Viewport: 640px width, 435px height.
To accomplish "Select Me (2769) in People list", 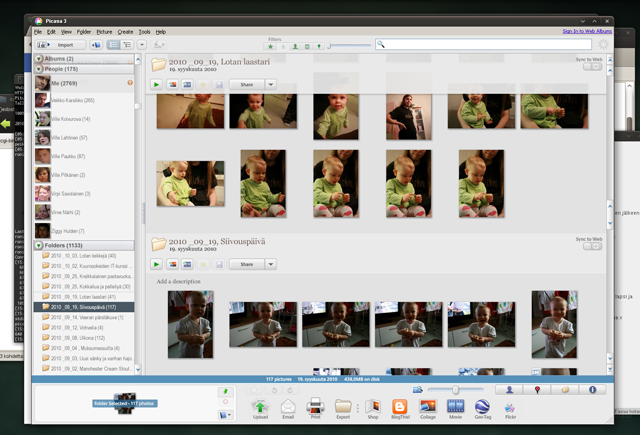I will pos(84,83).
